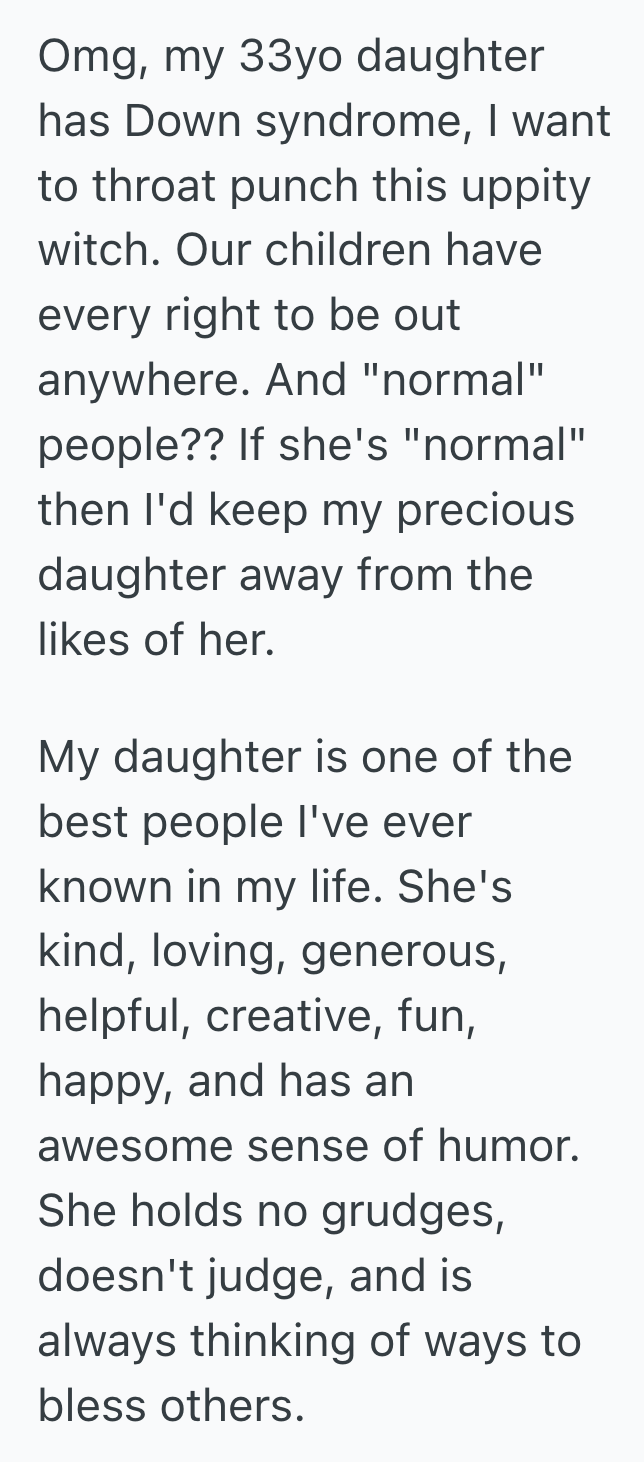Click the phrase "She holds no grudges"
644x1462 pixels.
[268, 1210]
